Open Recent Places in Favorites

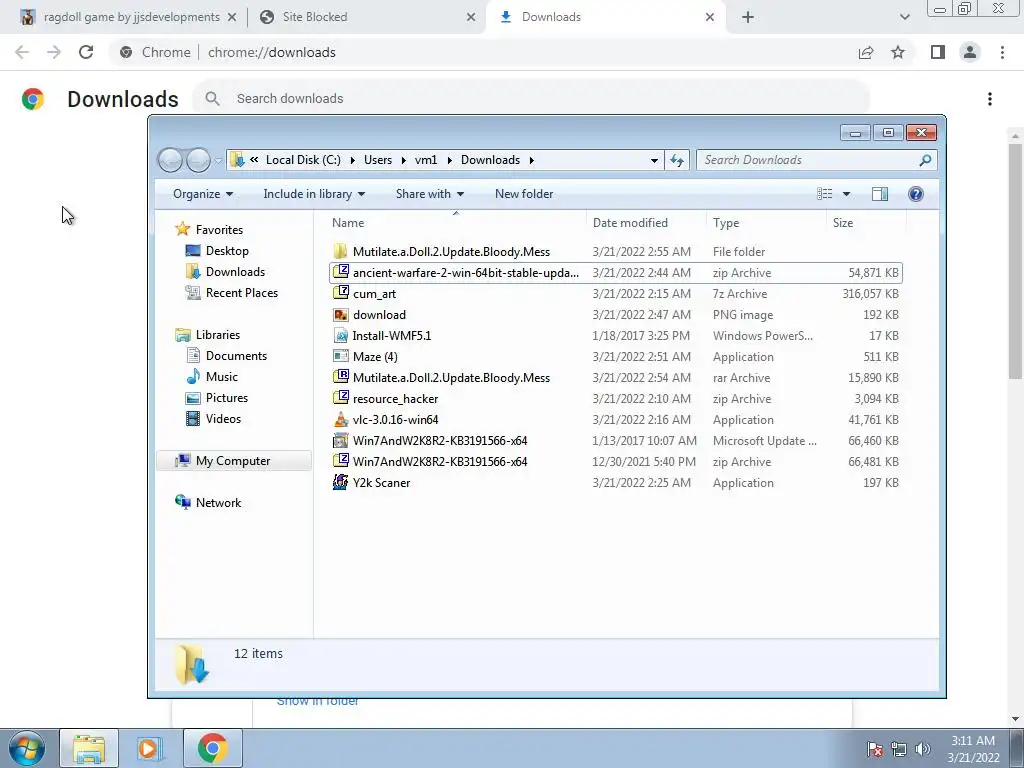[x=242, y=293]
